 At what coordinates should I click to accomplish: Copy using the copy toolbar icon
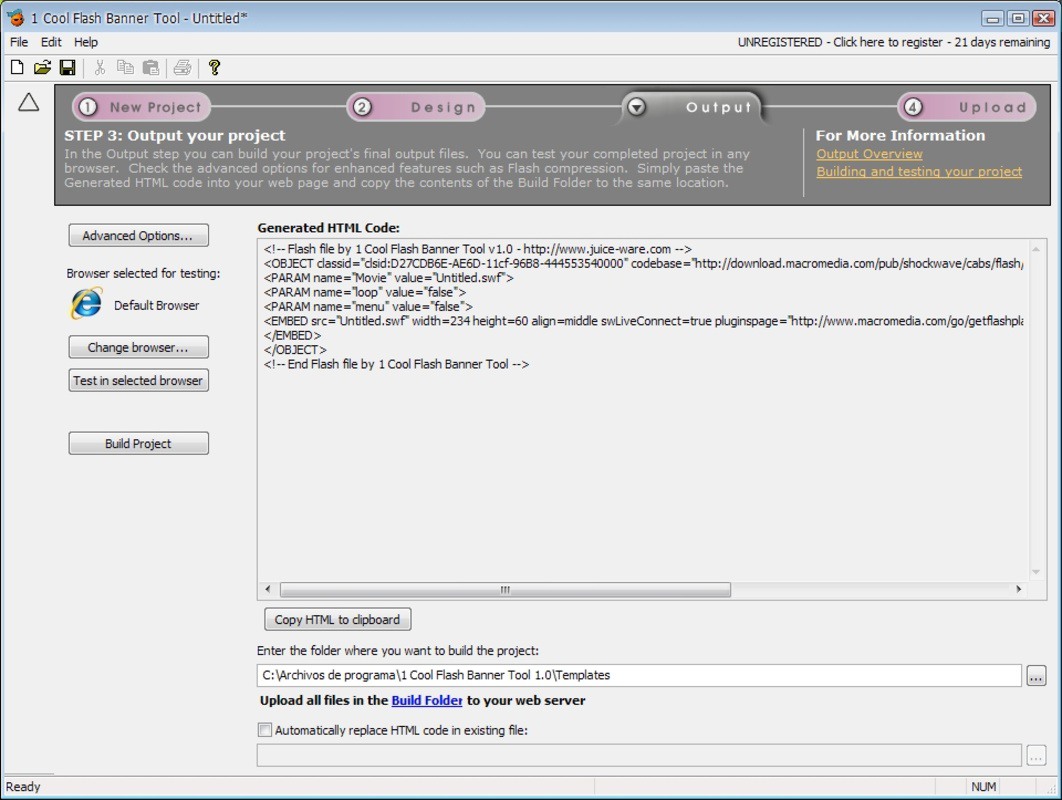(x=124, y=67)
